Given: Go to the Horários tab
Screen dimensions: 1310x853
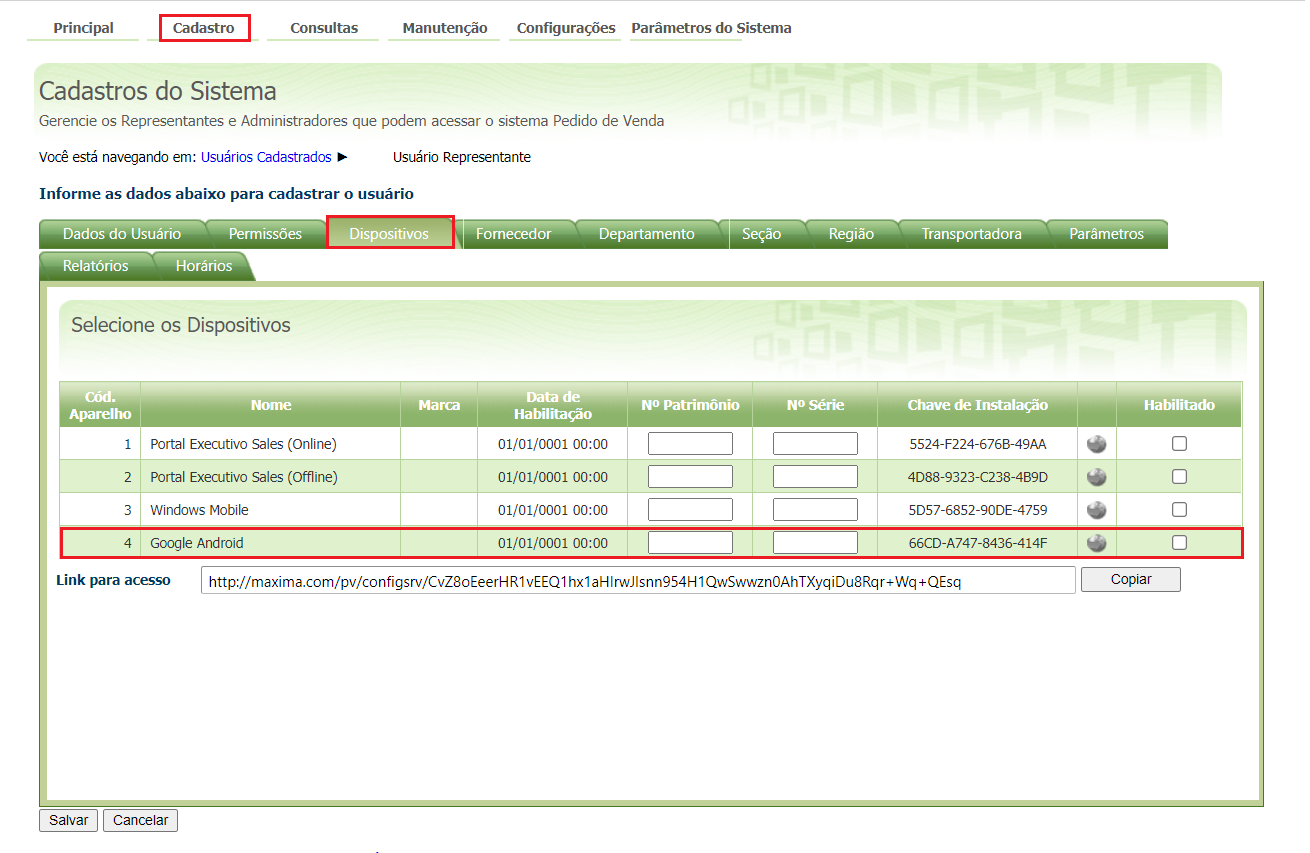Looking at the screenshot, I should 204,266.
